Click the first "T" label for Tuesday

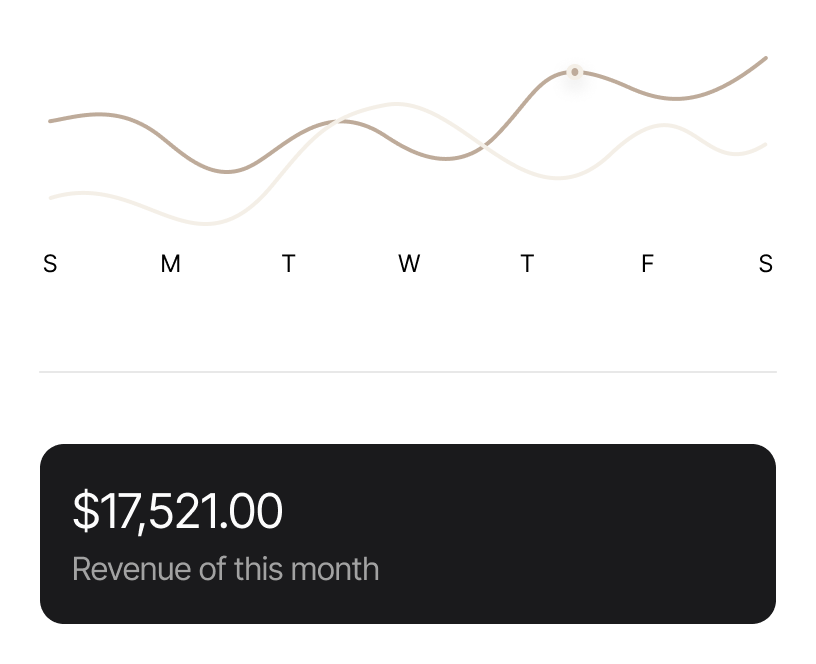(288, 264)
